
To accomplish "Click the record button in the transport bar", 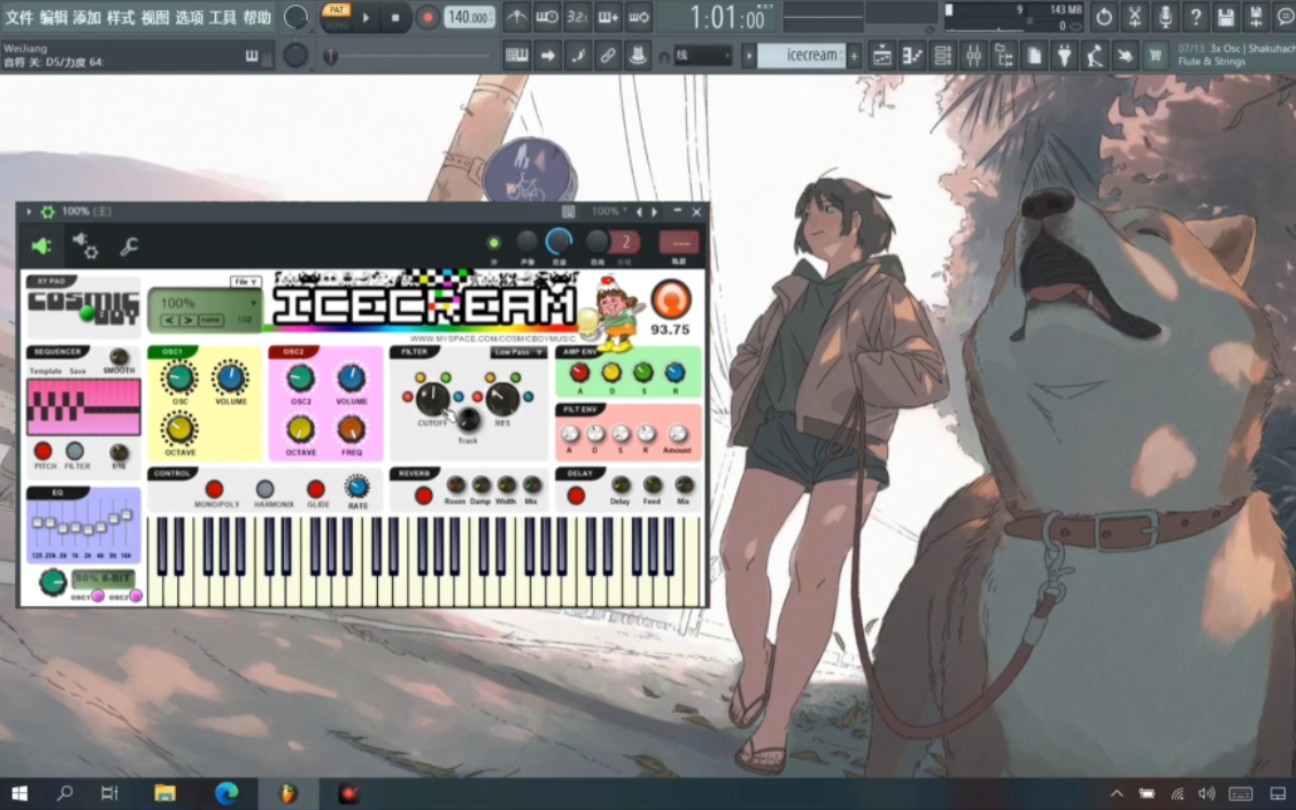I will 428,17.
